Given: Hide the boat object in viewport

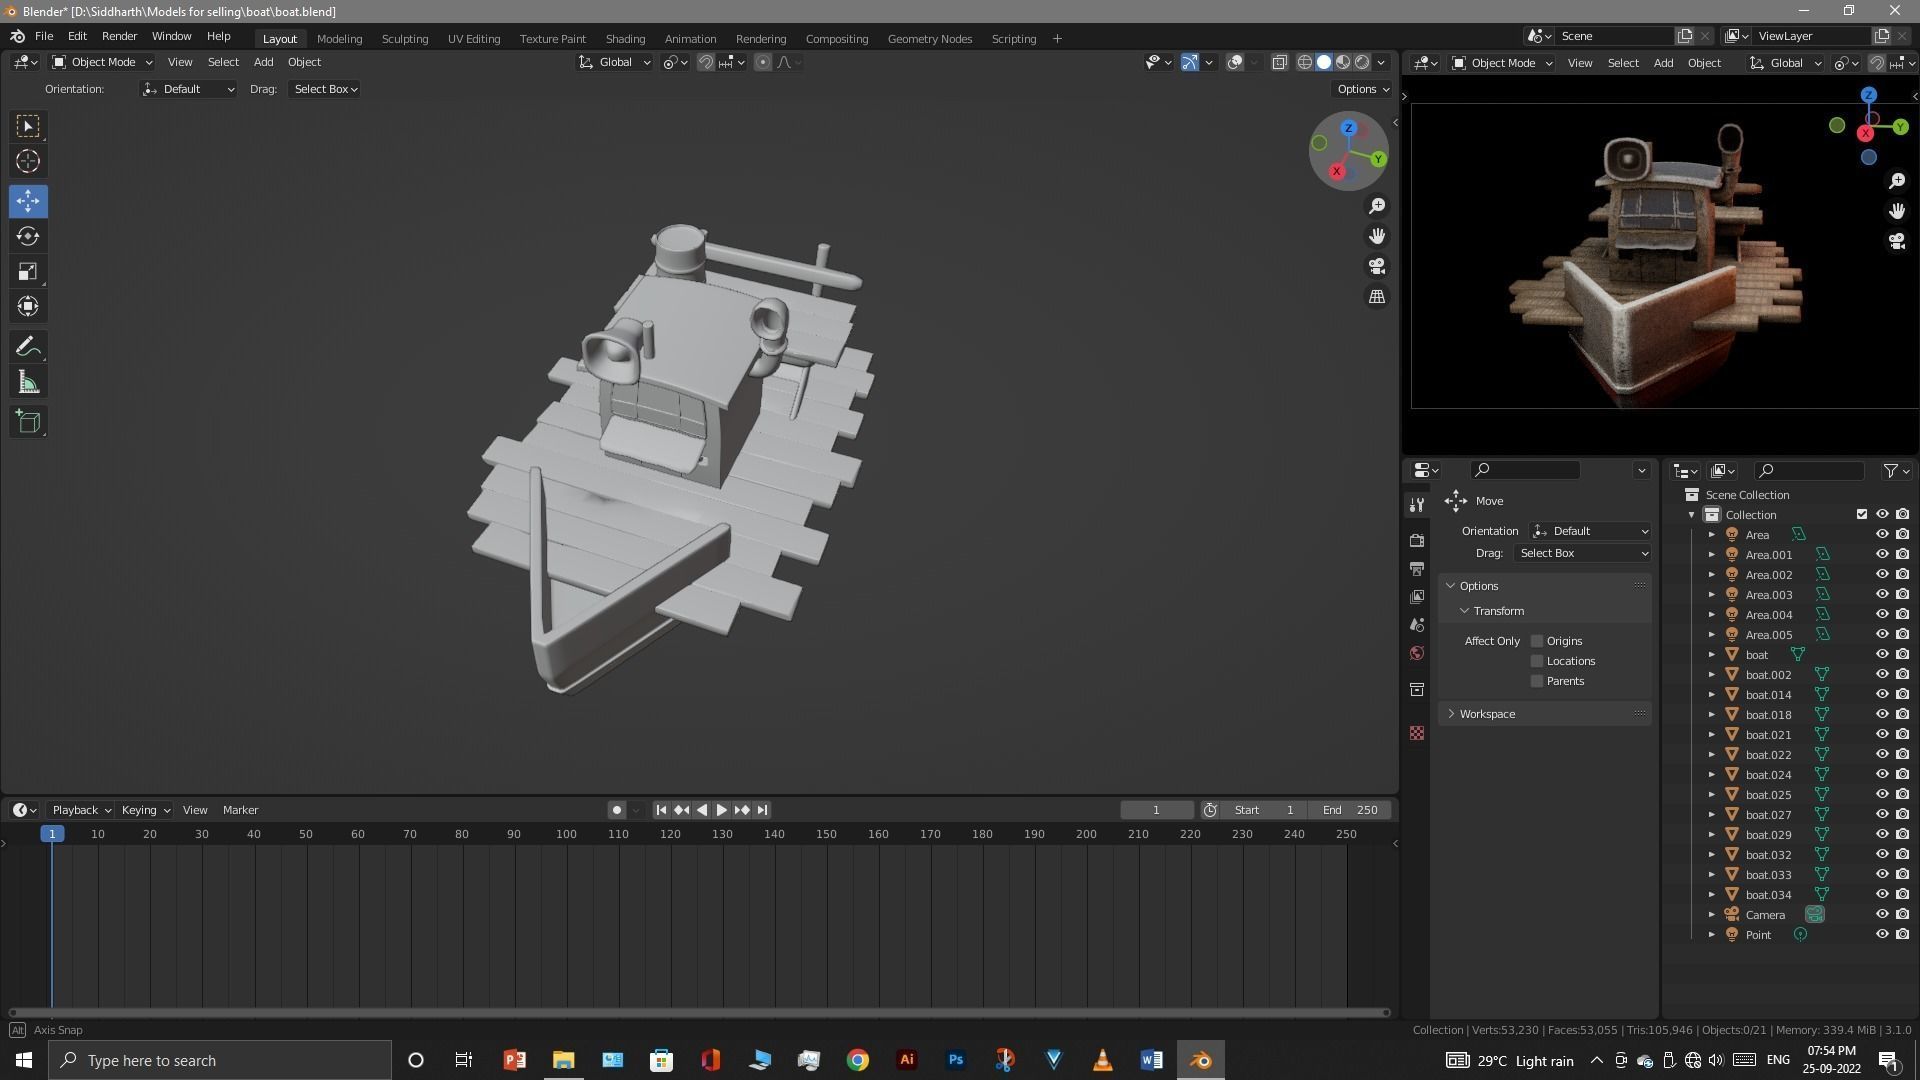Looking at the screenshot, I should [x=1881, y=654].
